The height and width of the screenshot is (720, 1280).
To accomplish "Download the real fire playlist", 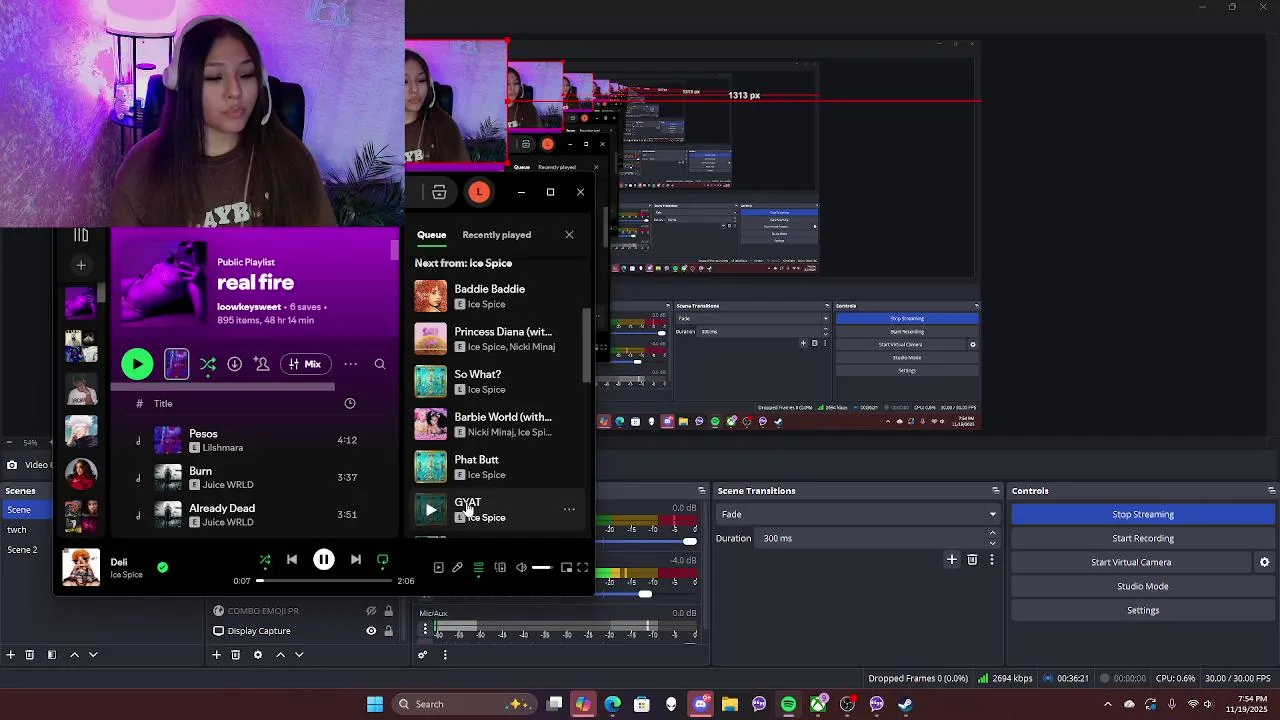I will [x=234, y=365].
